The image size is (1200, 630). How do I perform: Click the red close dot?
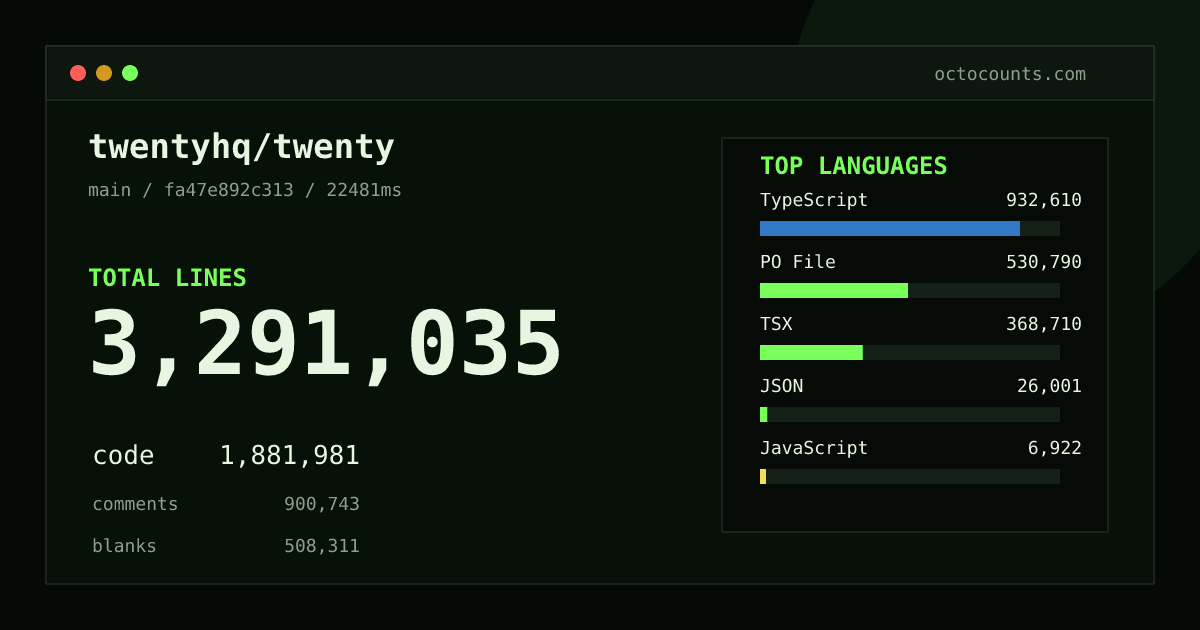point(78,73)
